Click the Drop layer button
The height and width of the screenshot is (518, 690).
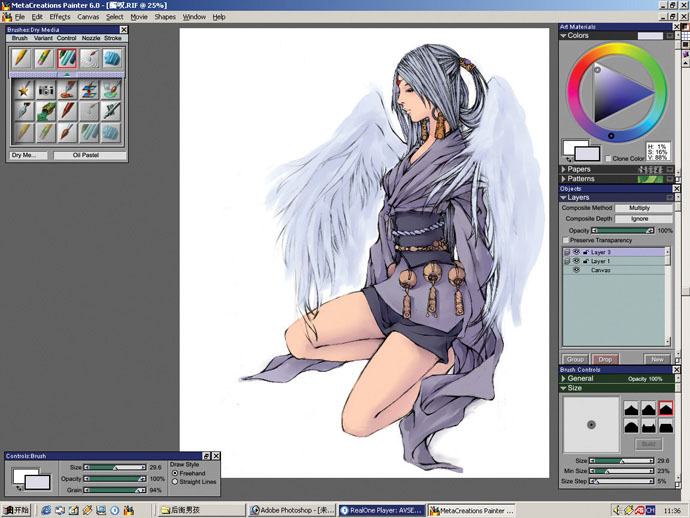tap(605, 359)
